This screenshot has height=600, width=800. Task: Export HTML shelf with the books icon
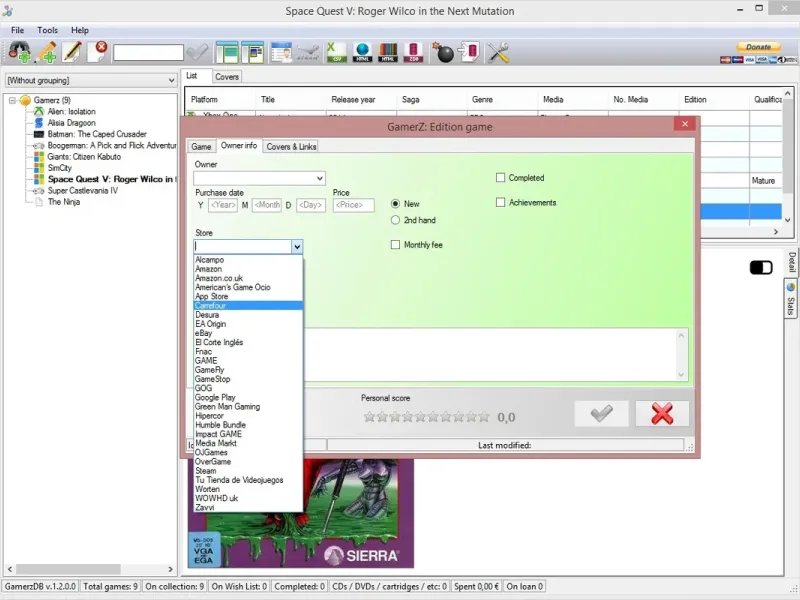pos(388,52)
